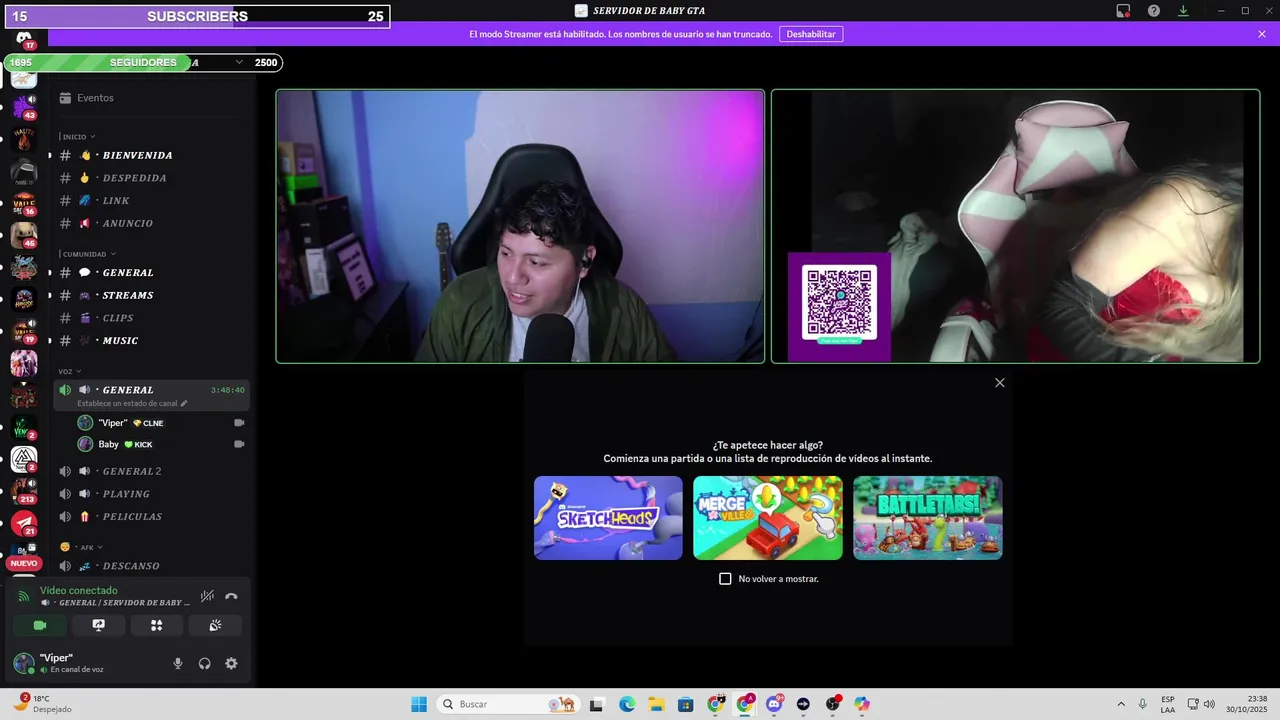Open the server icon with the 43 badge

click(24, 106)
